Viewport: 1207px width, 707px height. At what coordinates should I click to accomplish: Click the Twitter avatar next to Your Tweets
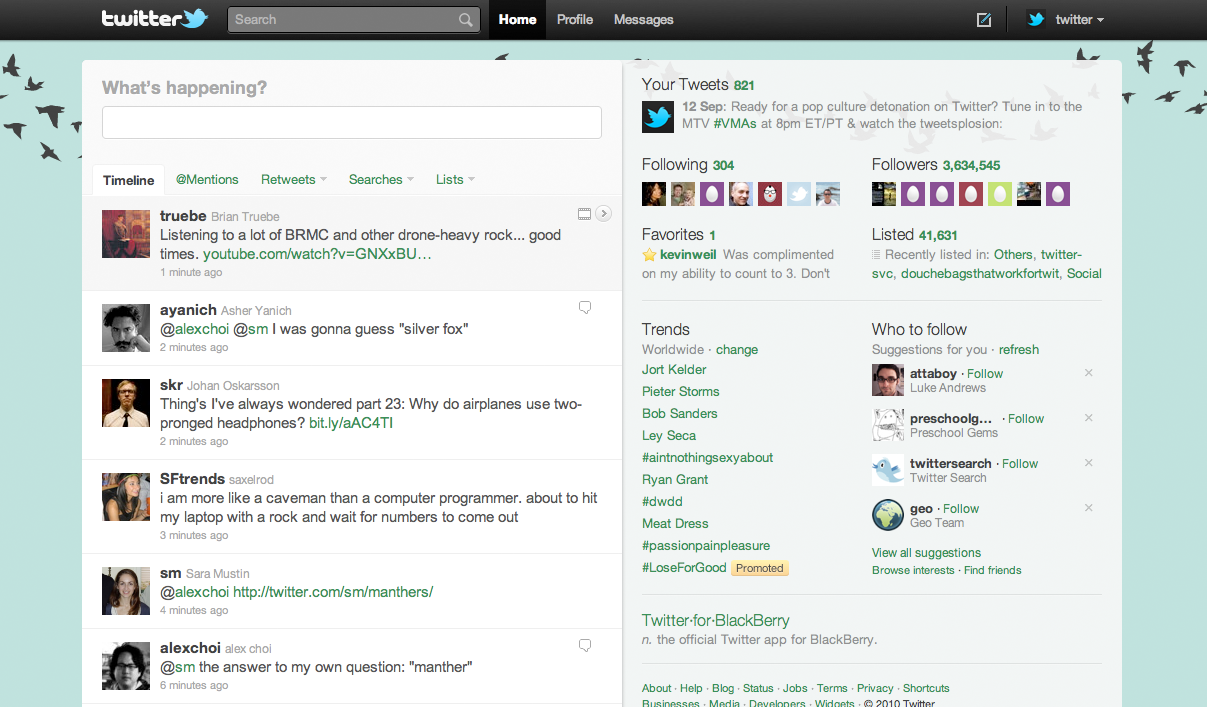point(657,117)
